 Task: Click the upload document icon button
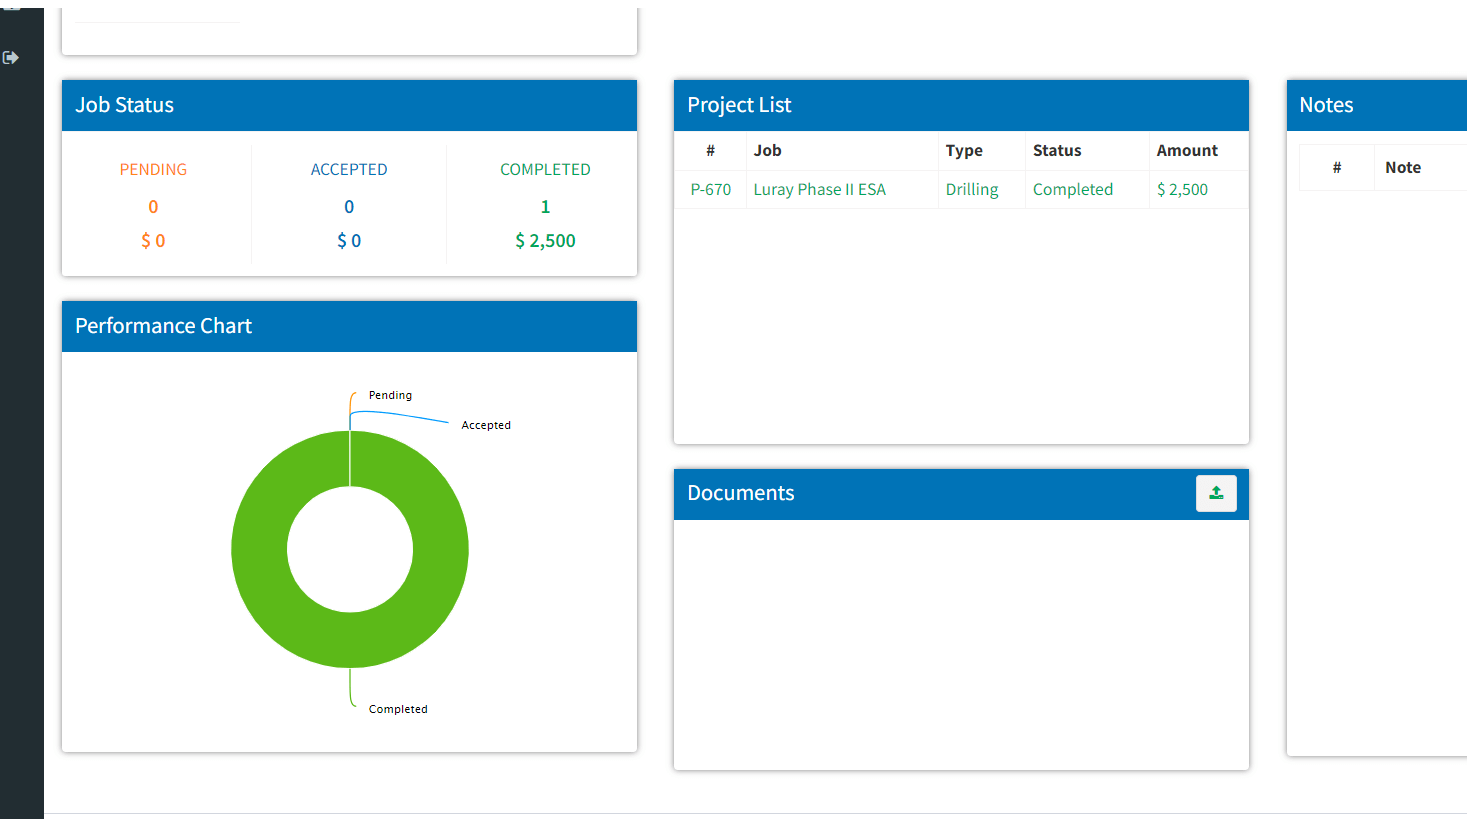(1215, 493)
